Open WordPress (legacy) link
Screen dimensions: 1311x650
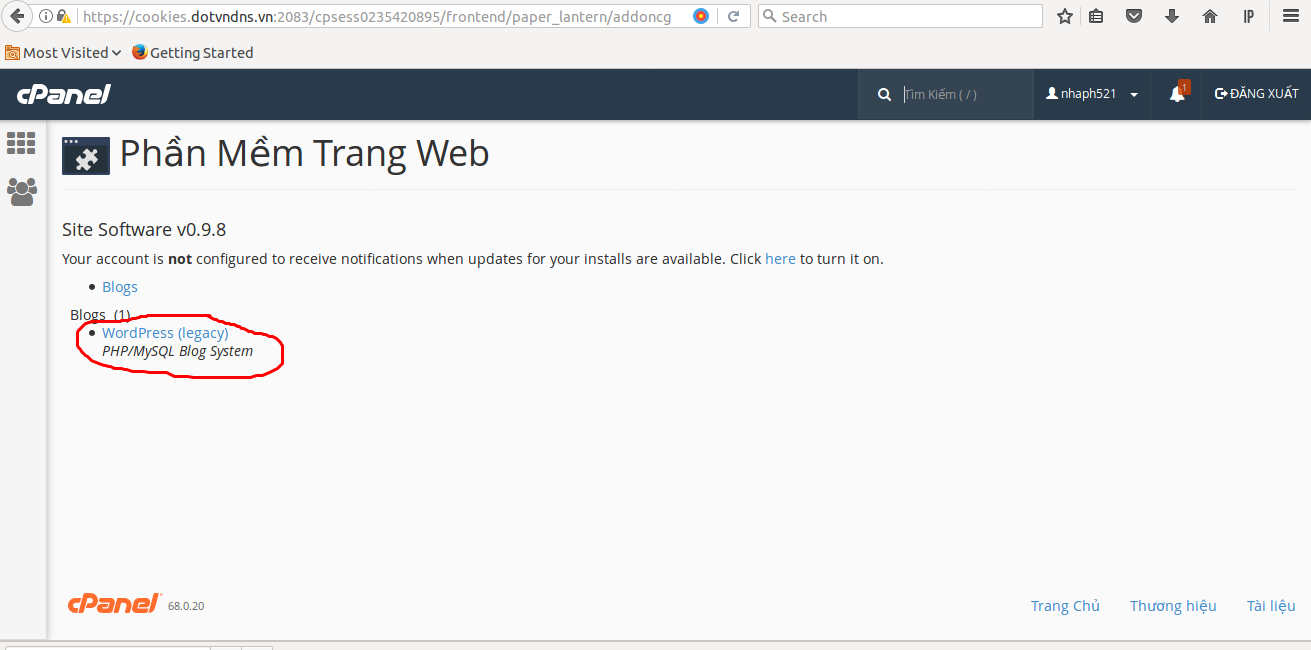click(x=165, y=333)
